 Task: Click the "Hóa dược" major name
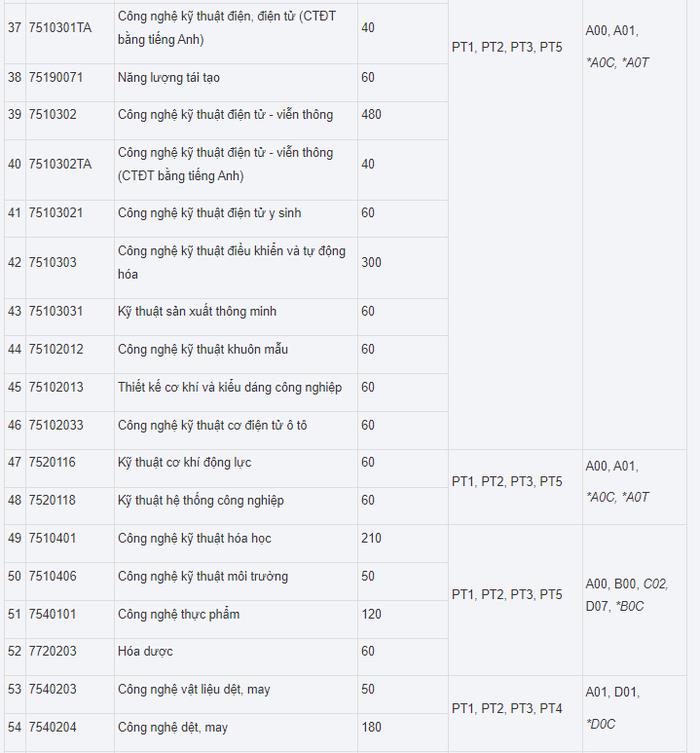coord(145,651)
